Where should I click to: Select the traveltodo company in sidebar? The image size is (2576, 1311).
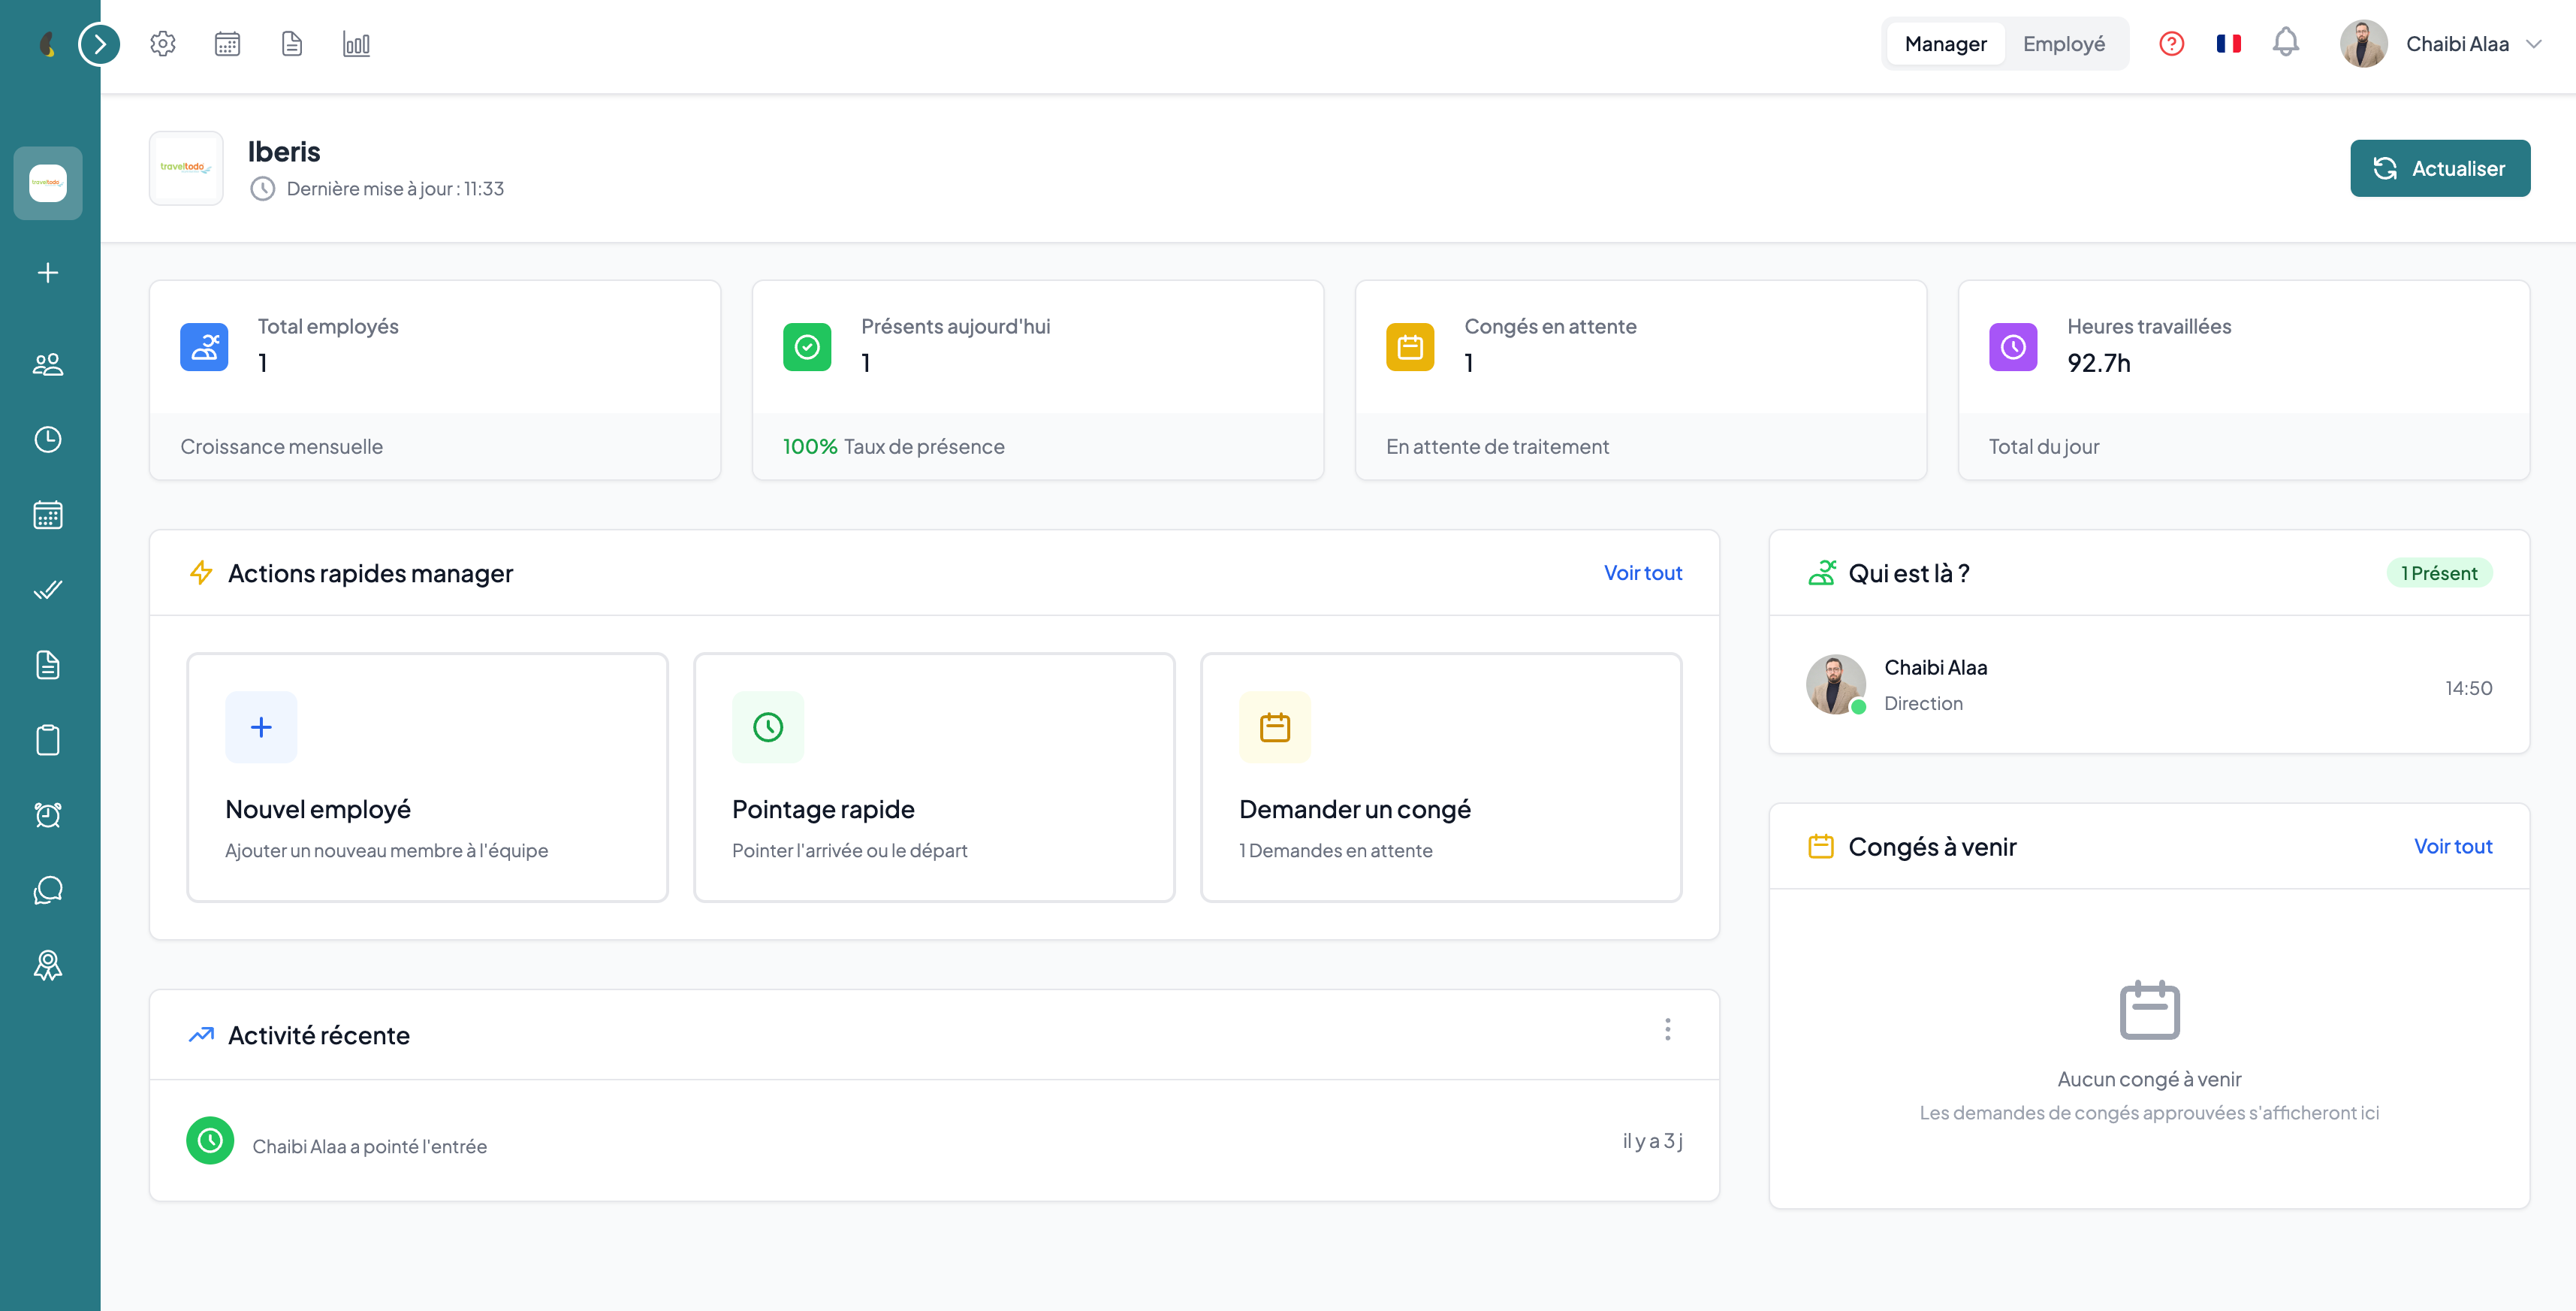48,183
